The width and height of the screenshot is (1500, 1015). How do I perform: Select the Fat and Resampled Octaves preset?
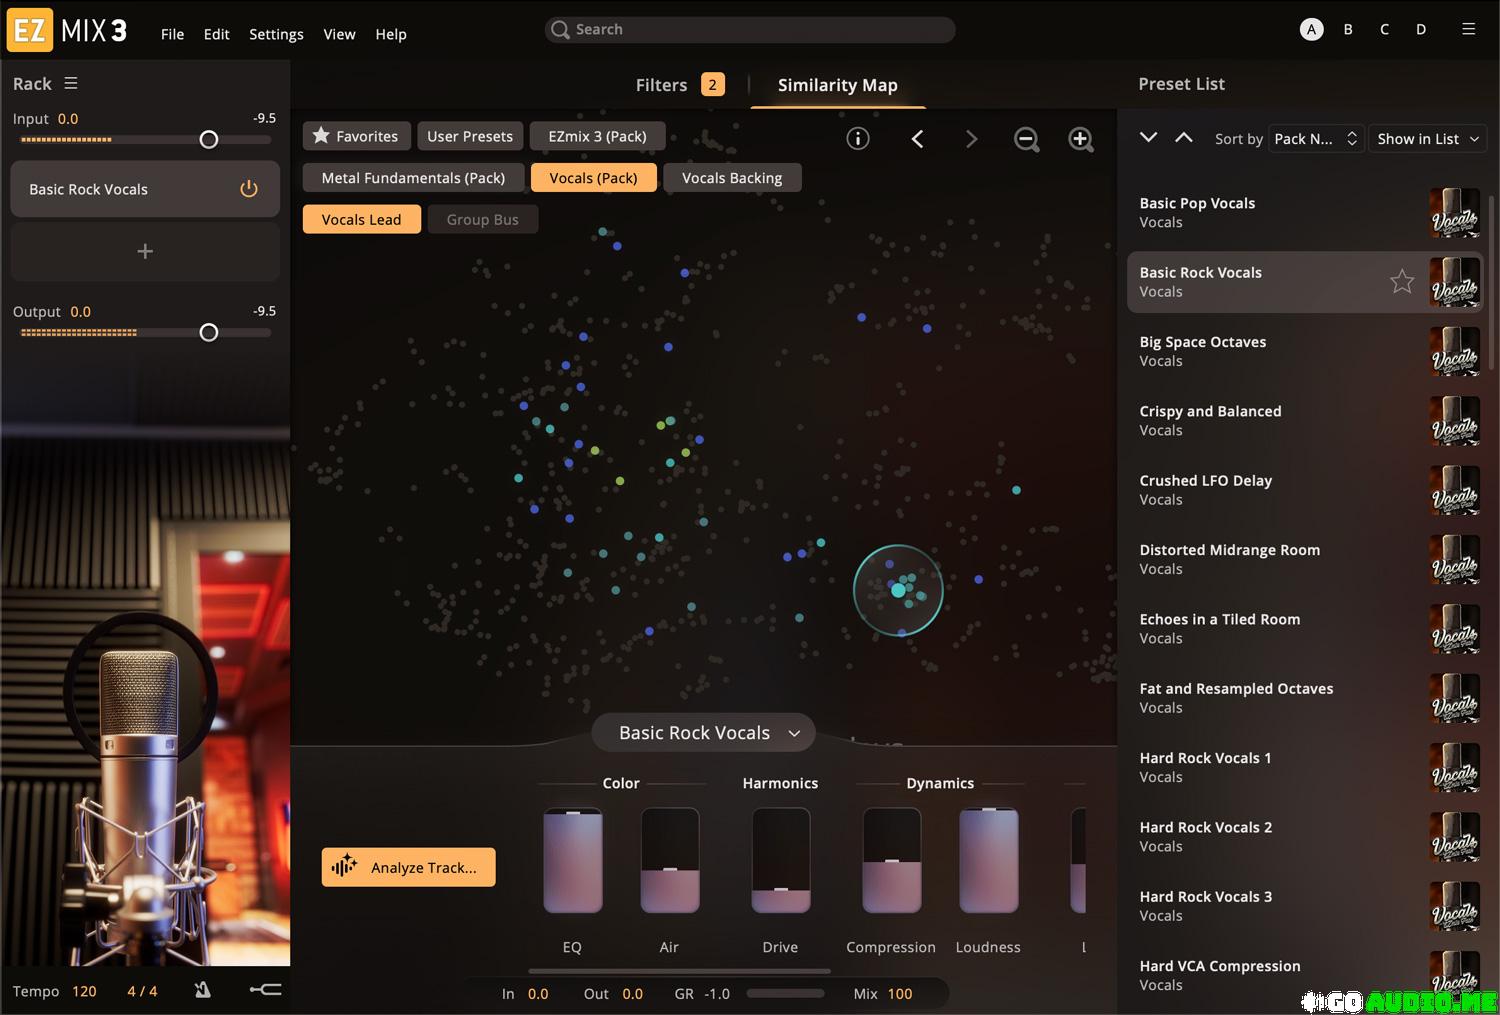point(1304,698)
